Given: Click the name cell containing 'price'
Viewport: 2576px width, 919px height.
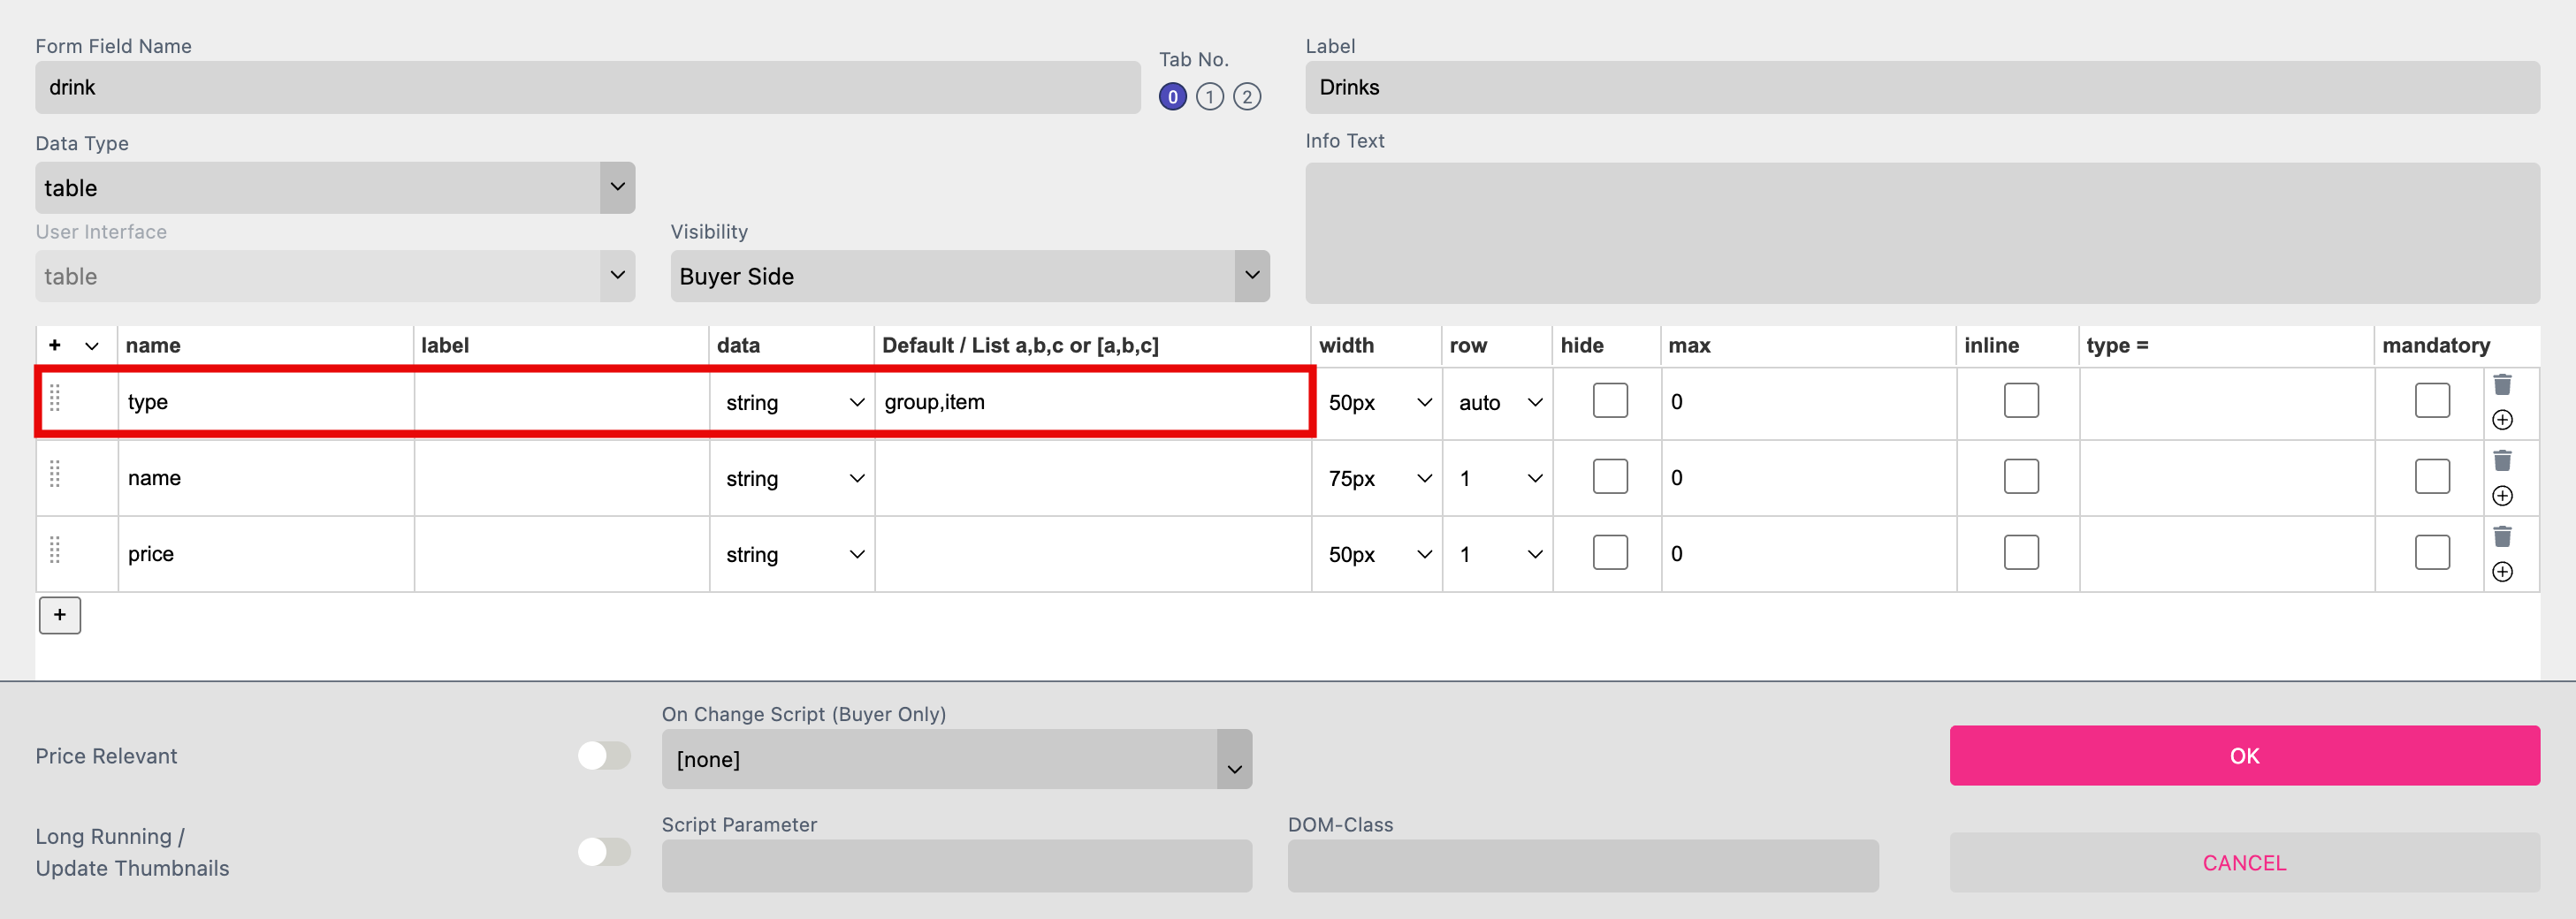Looking at the screenshot, I should click(266, 554).
